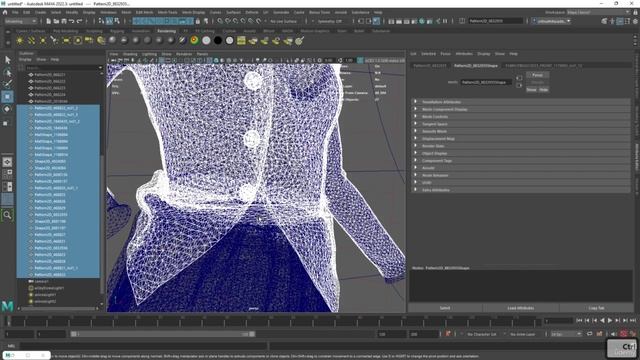Click the Hide button in Attribute Editor
This screenshot has width=640, height=360.
(544, 89)
